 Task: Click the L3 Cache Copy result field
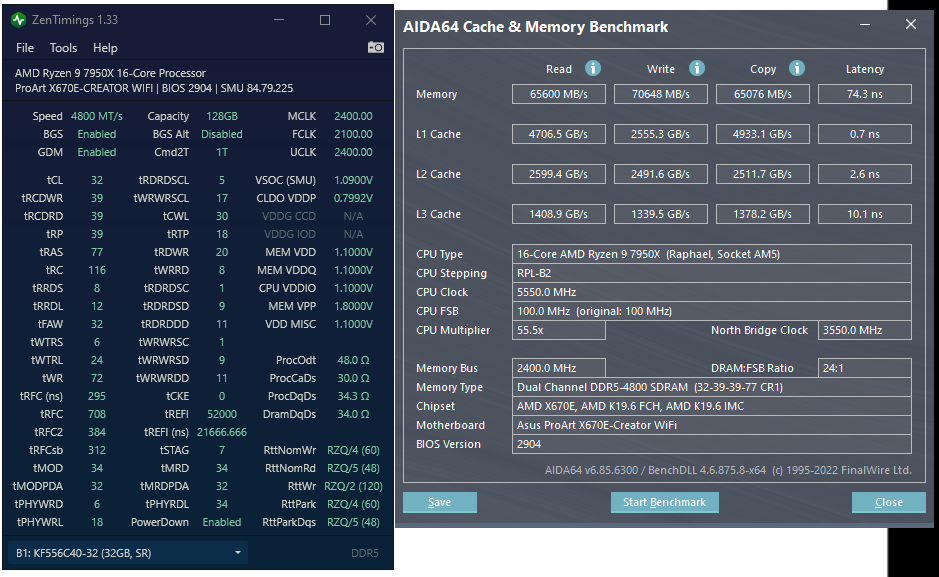click(x=762, y=214)
